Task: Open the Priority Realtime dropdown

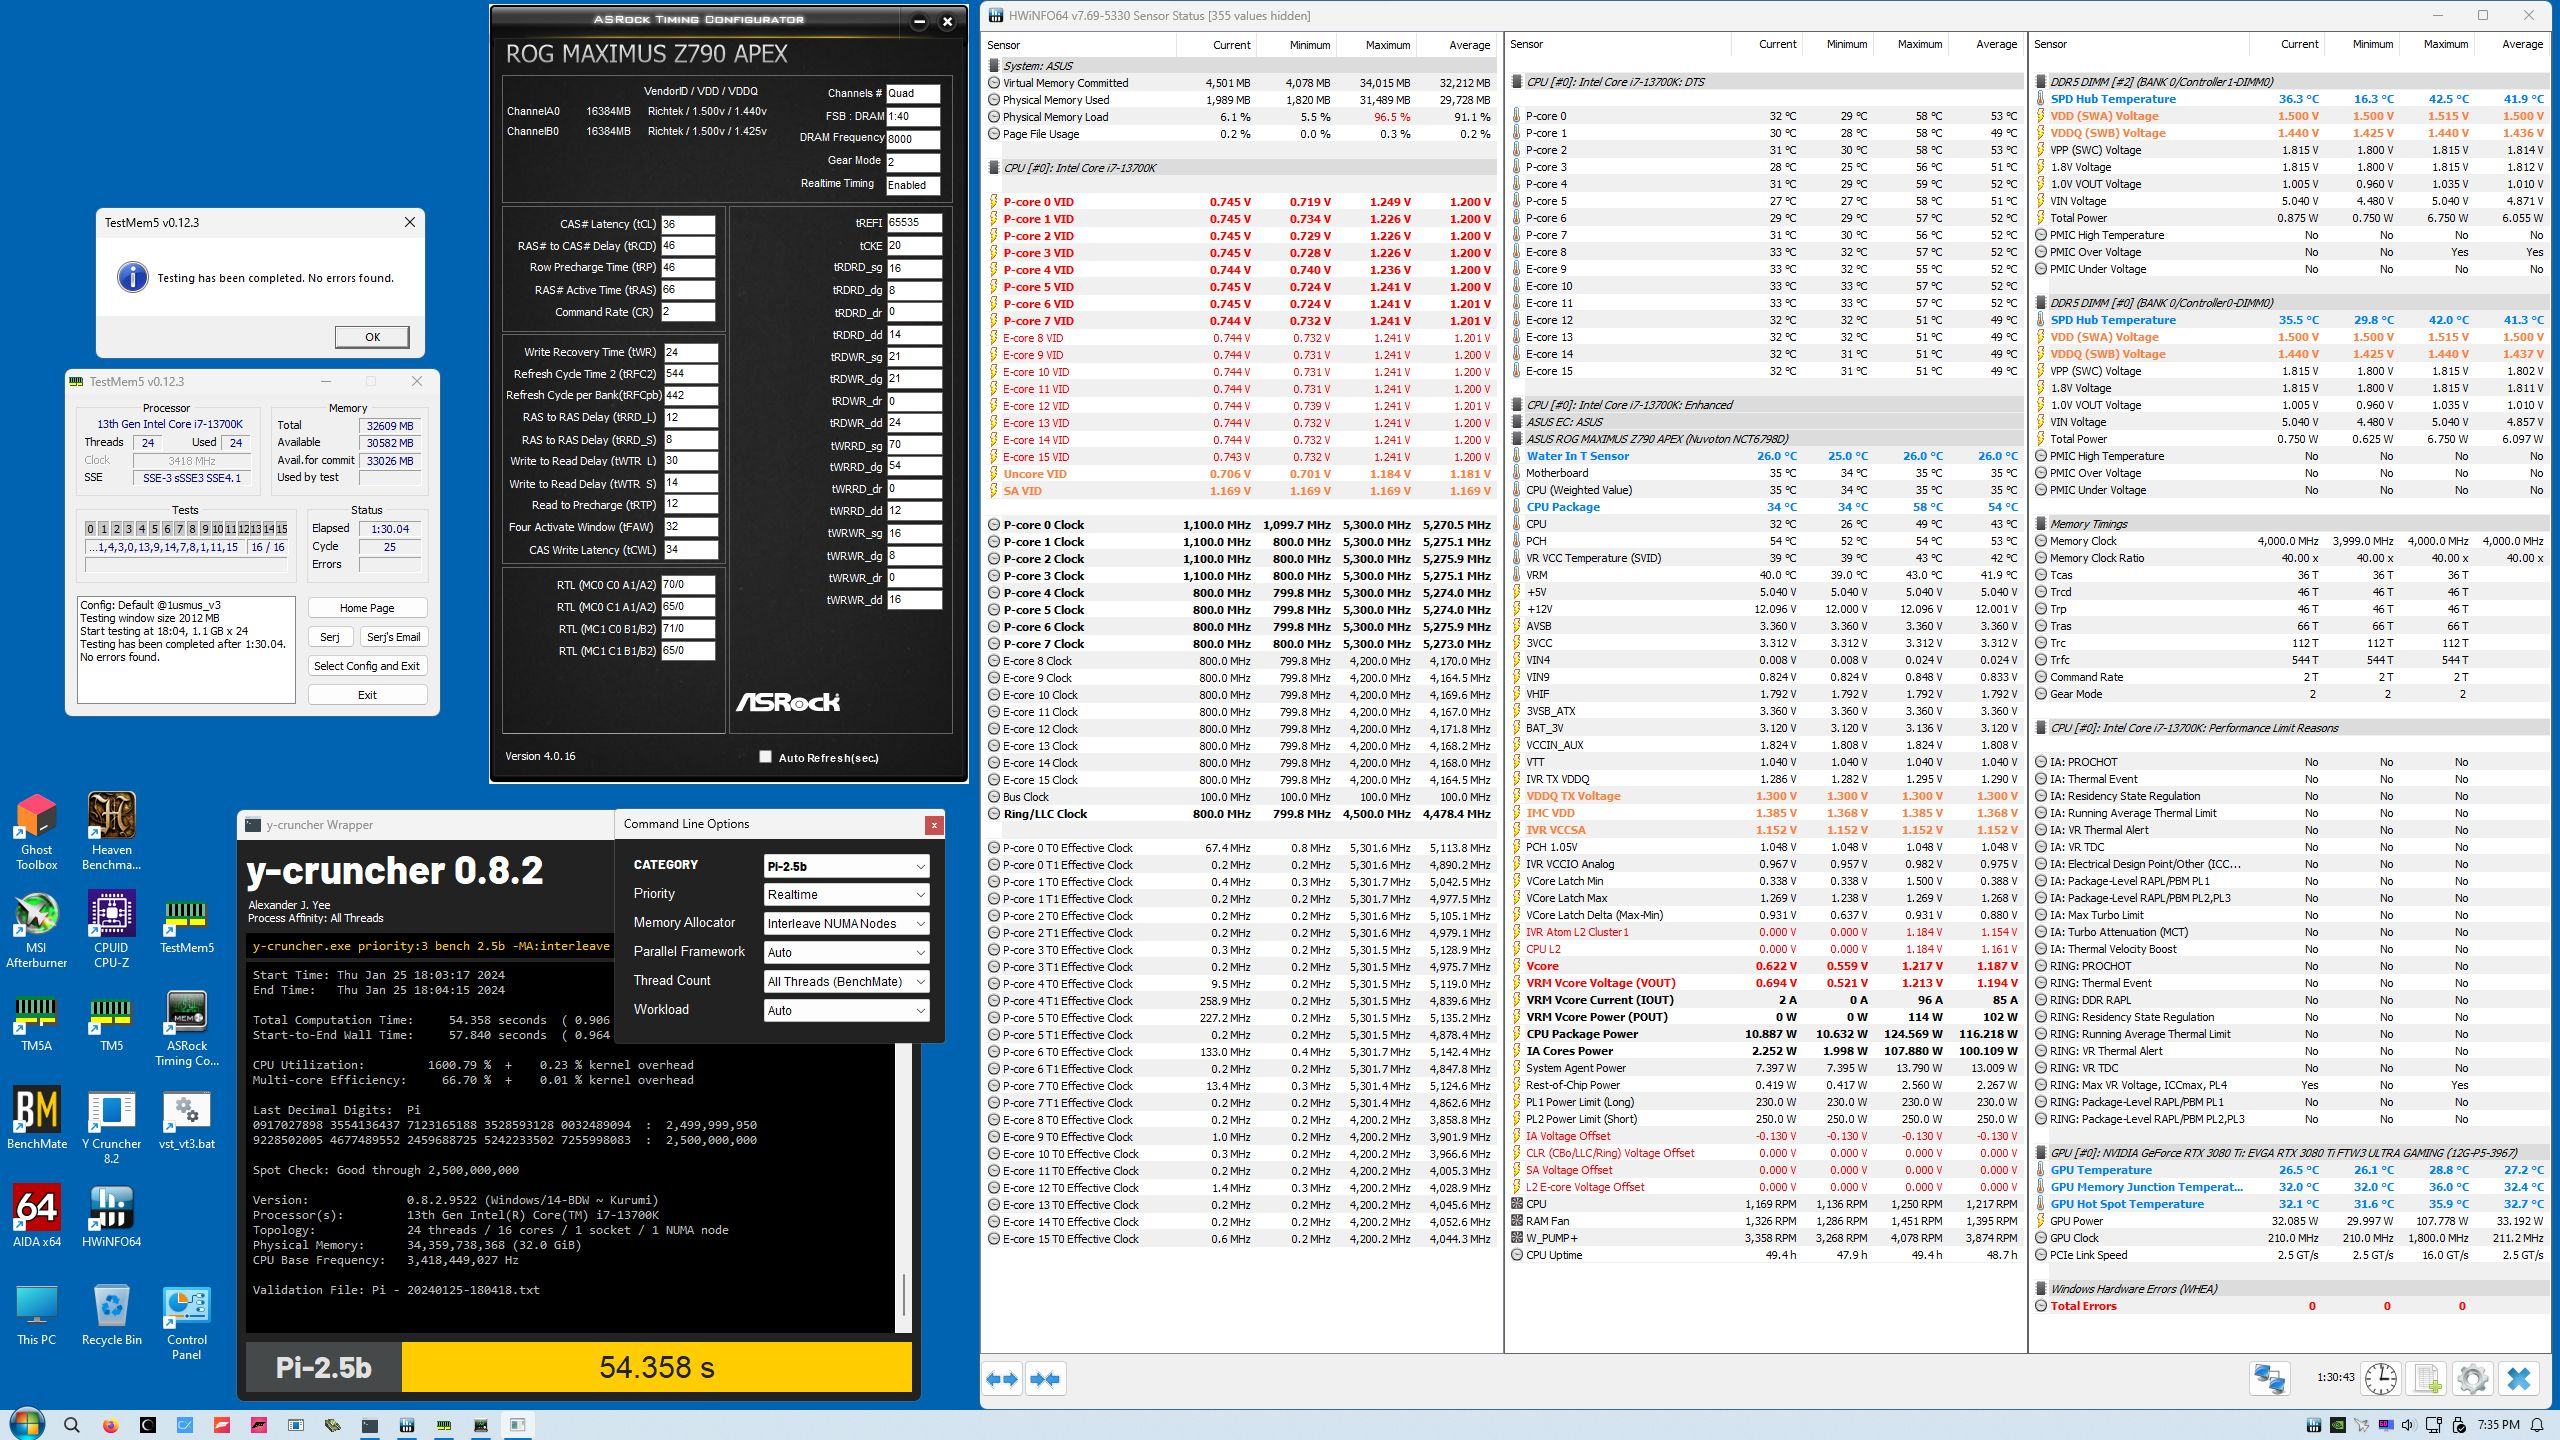Action: click(x=846, y=895)
